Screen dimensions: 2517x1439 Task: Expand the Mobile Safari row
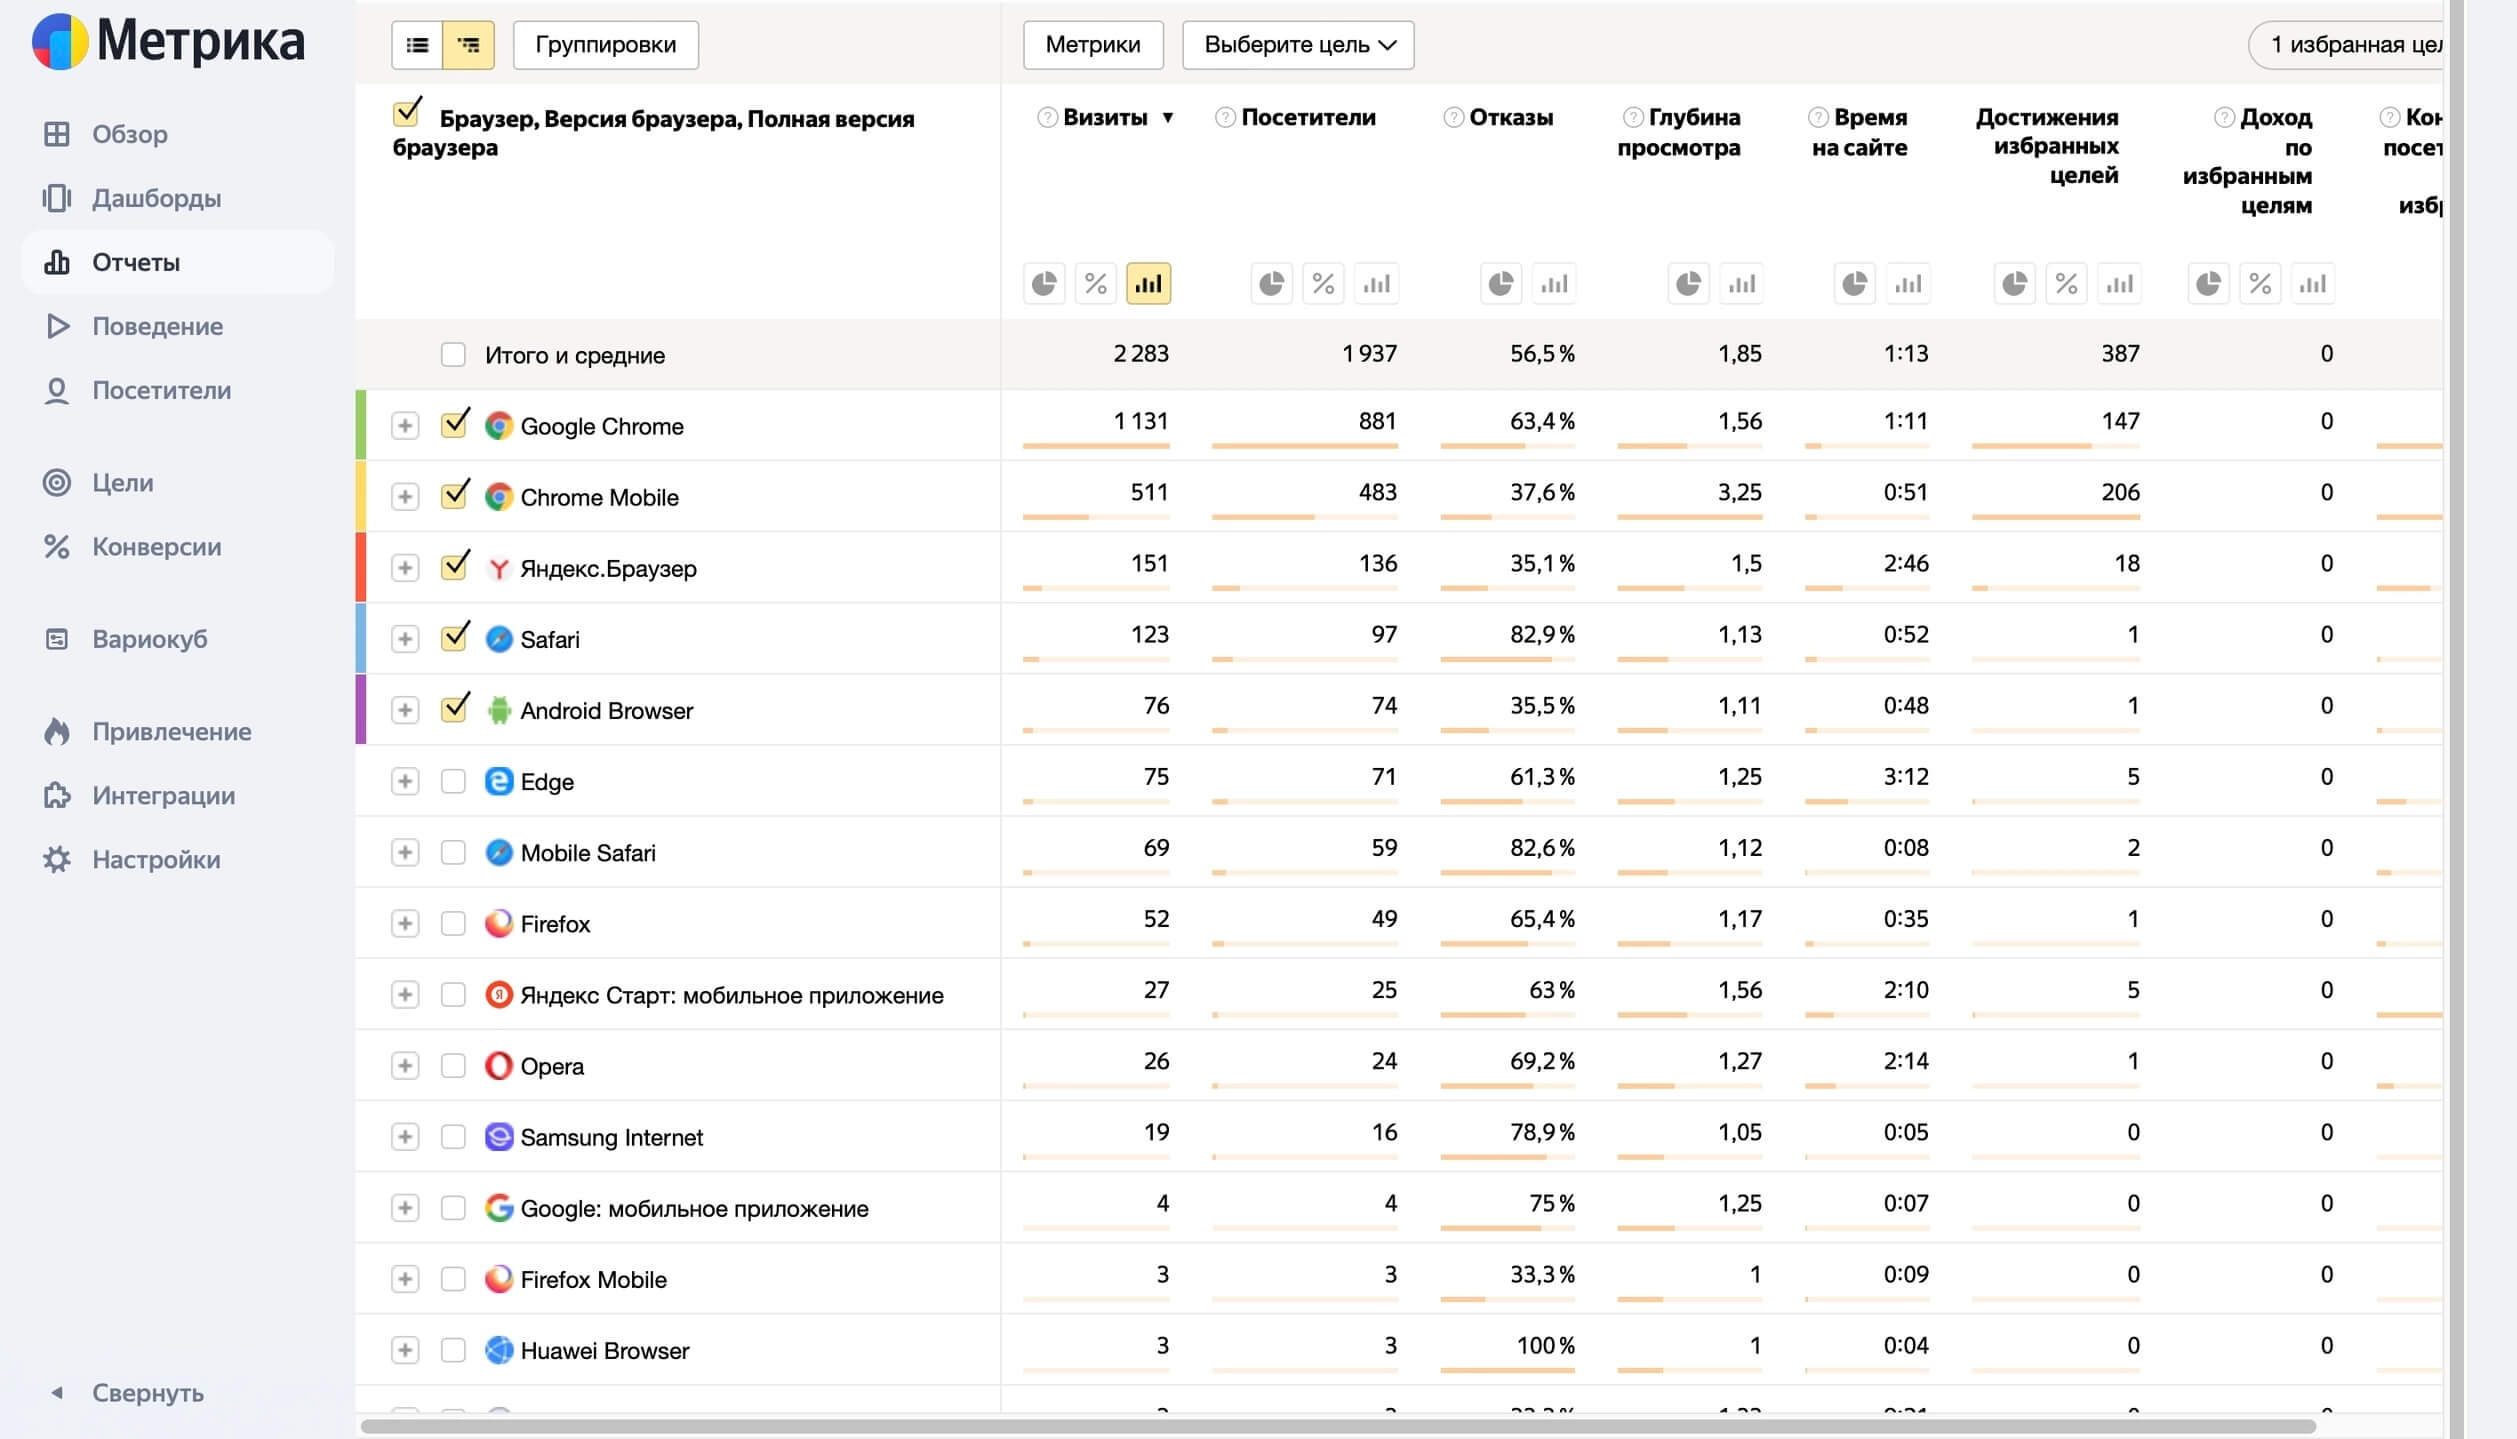click(x=404, y=852)
